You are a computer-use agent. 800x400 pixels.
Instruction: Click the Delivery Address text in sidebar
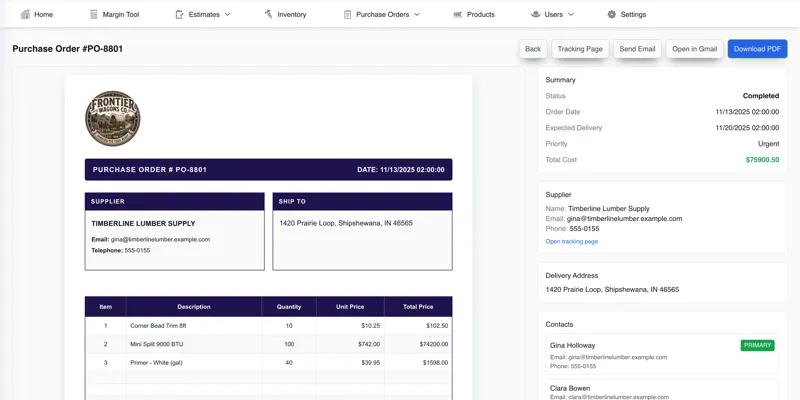(x=612, y=289)
